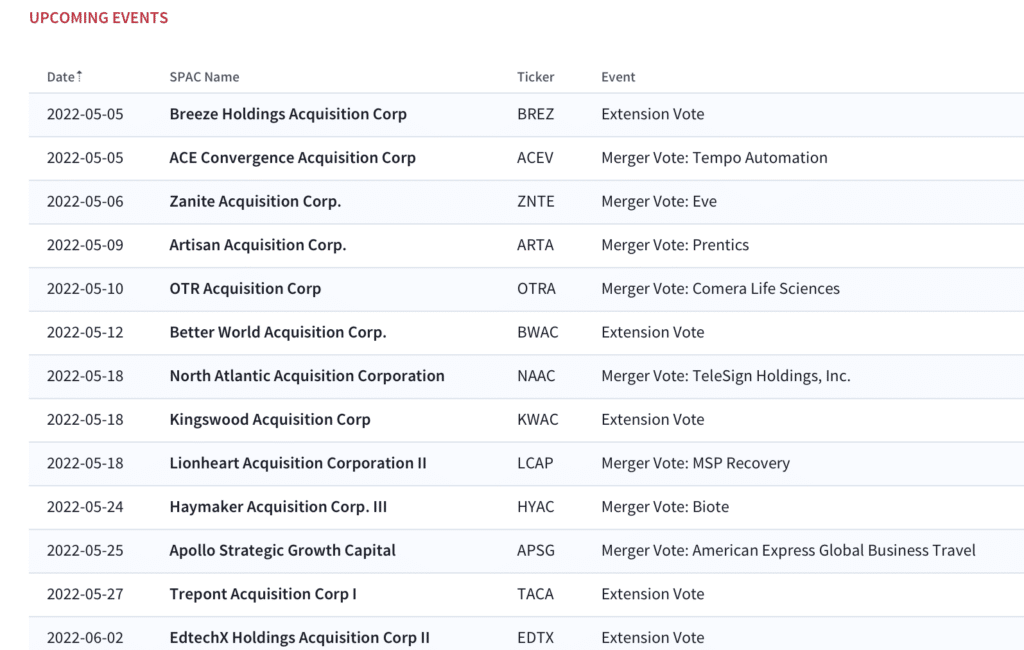
Task: Select Apollo Strategic Growth Capital
Action: coord(283,551)
